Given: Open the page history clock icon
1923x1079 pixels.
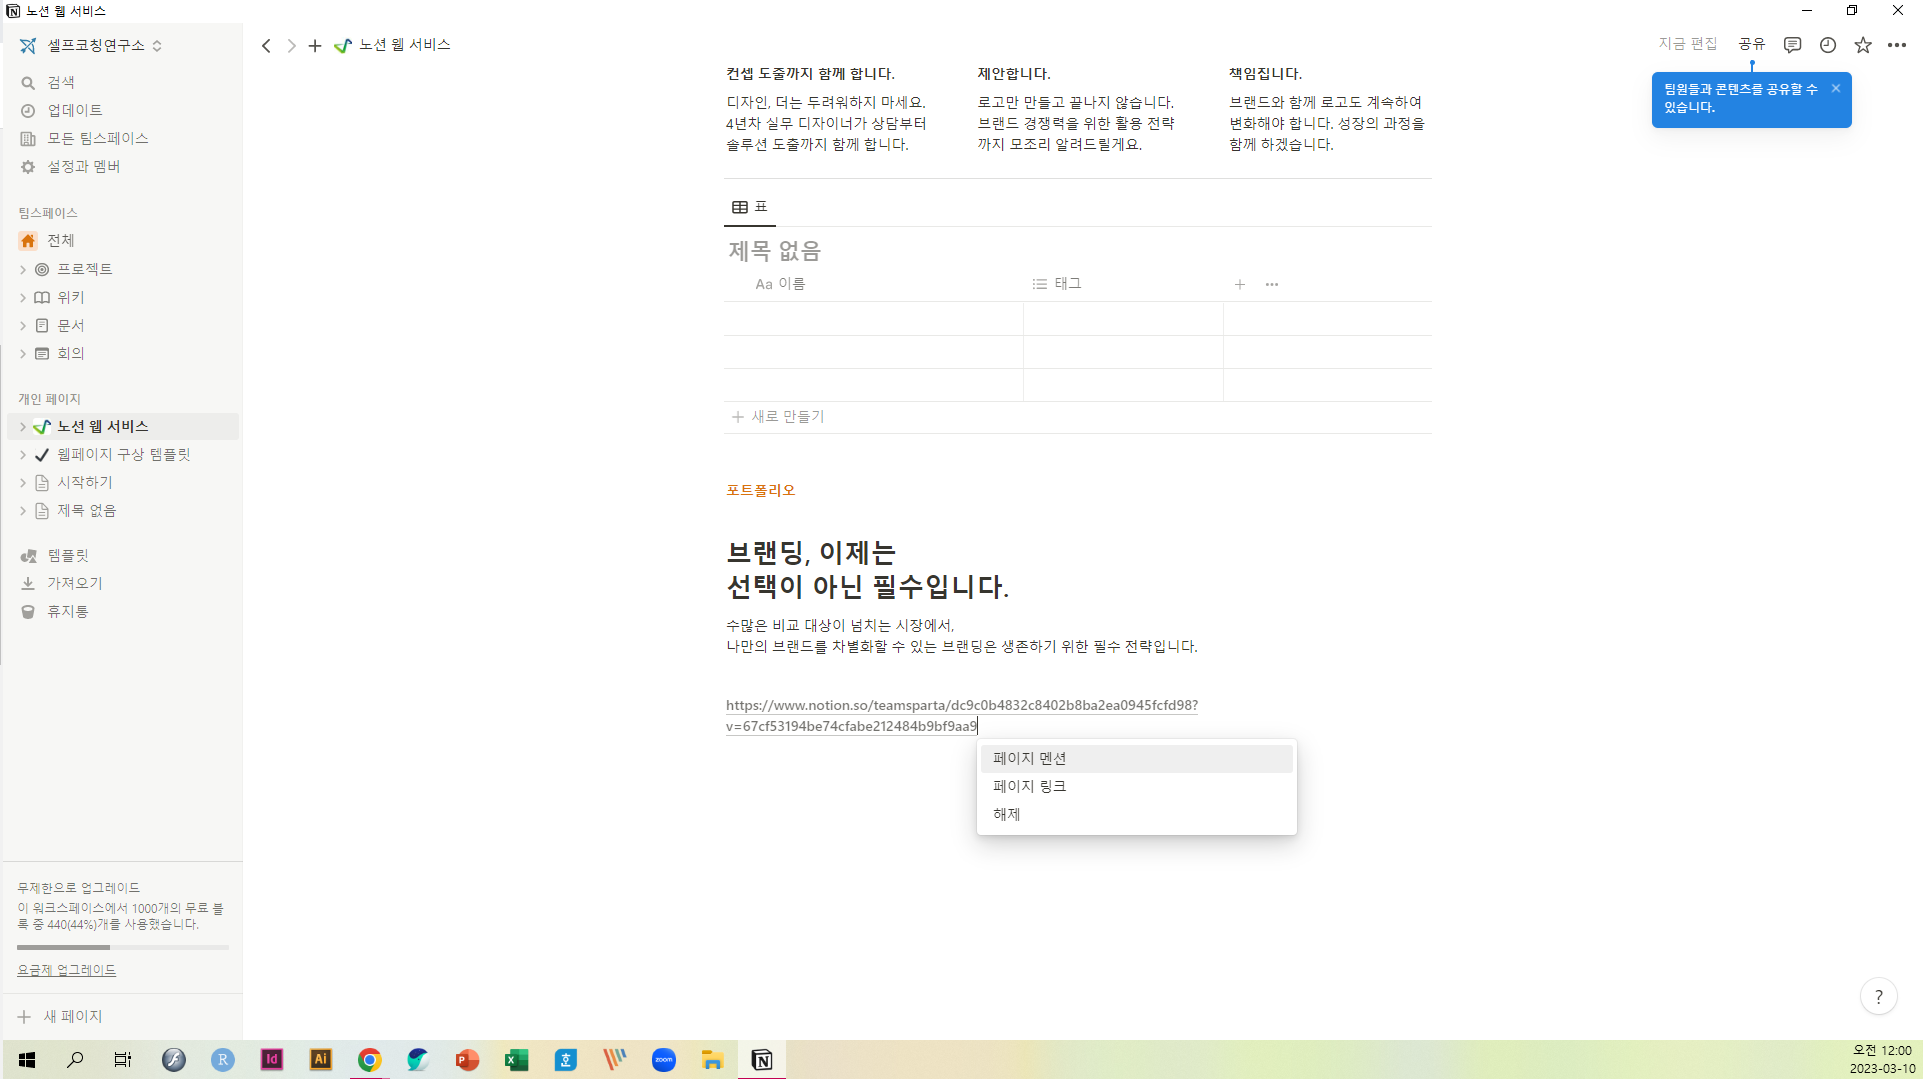Looking at the screenshot, I should tap(1828, 45).
